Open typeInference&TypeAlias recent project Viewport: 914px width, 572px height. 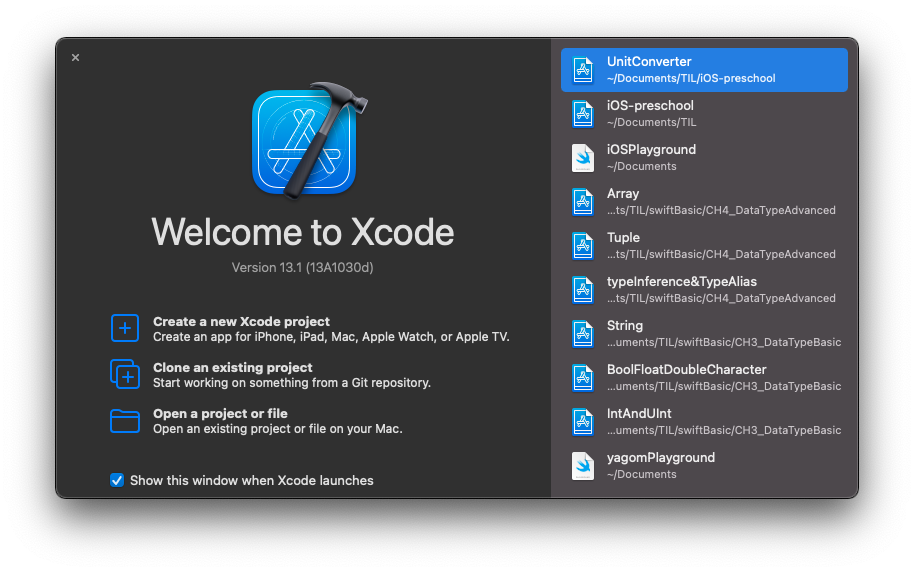pyautogui.click(x=704, y=290)
